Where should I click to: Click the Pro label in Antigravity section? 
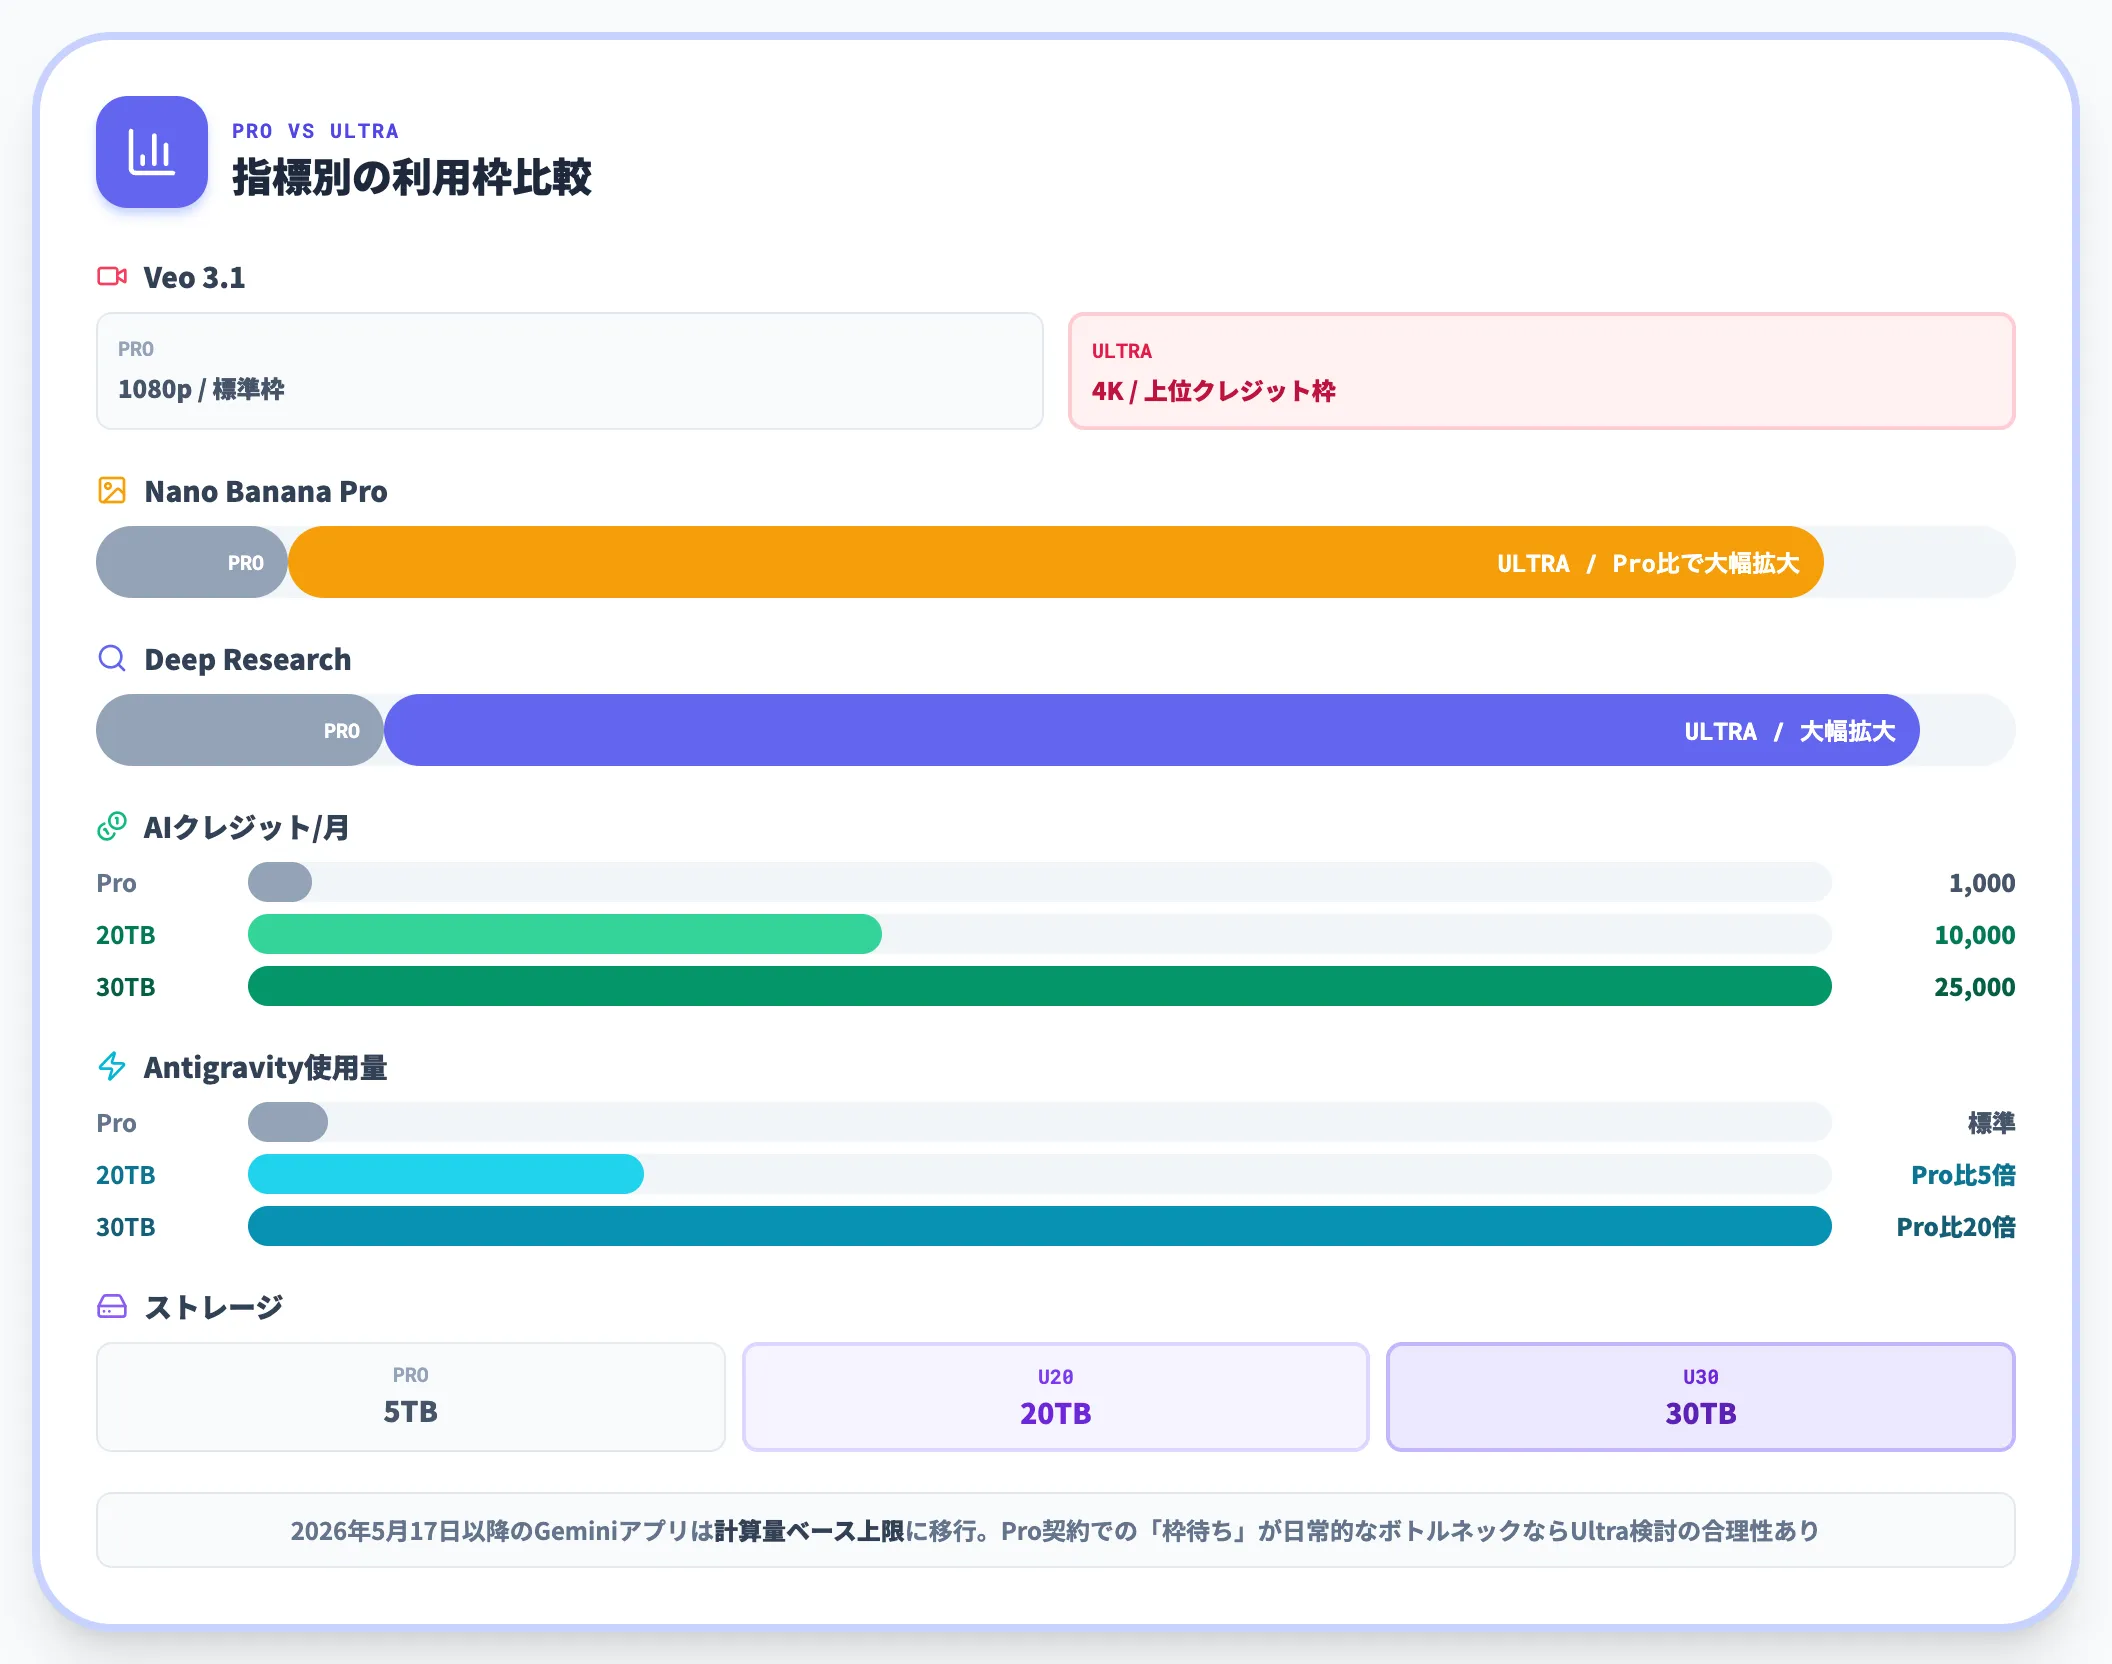(116, 1122)
